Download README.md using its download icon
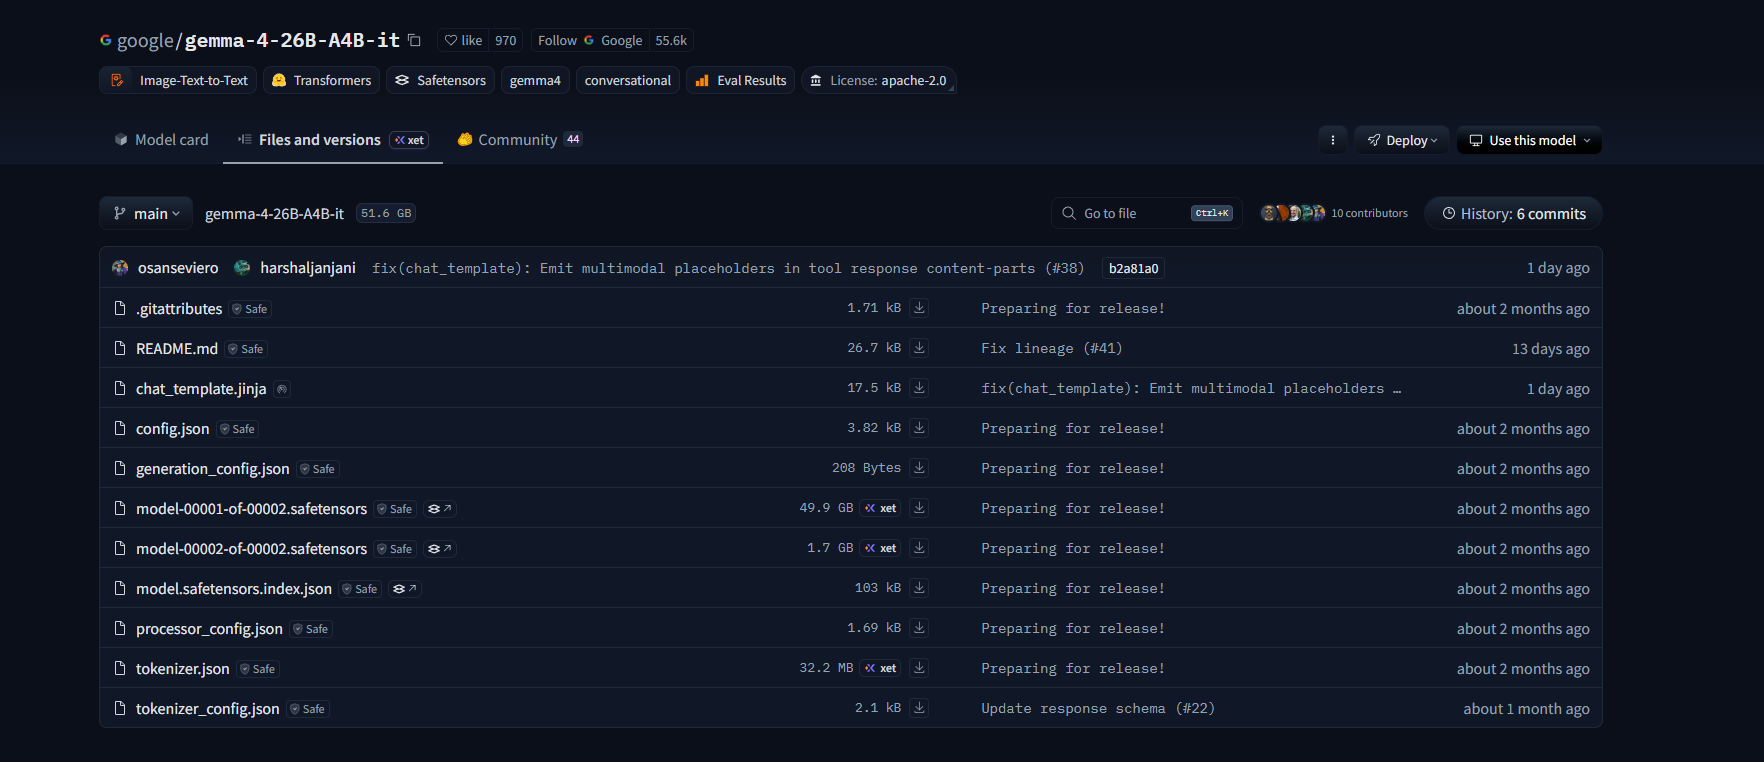This screenshot has width=1764, height=762. tap(919, 348)
